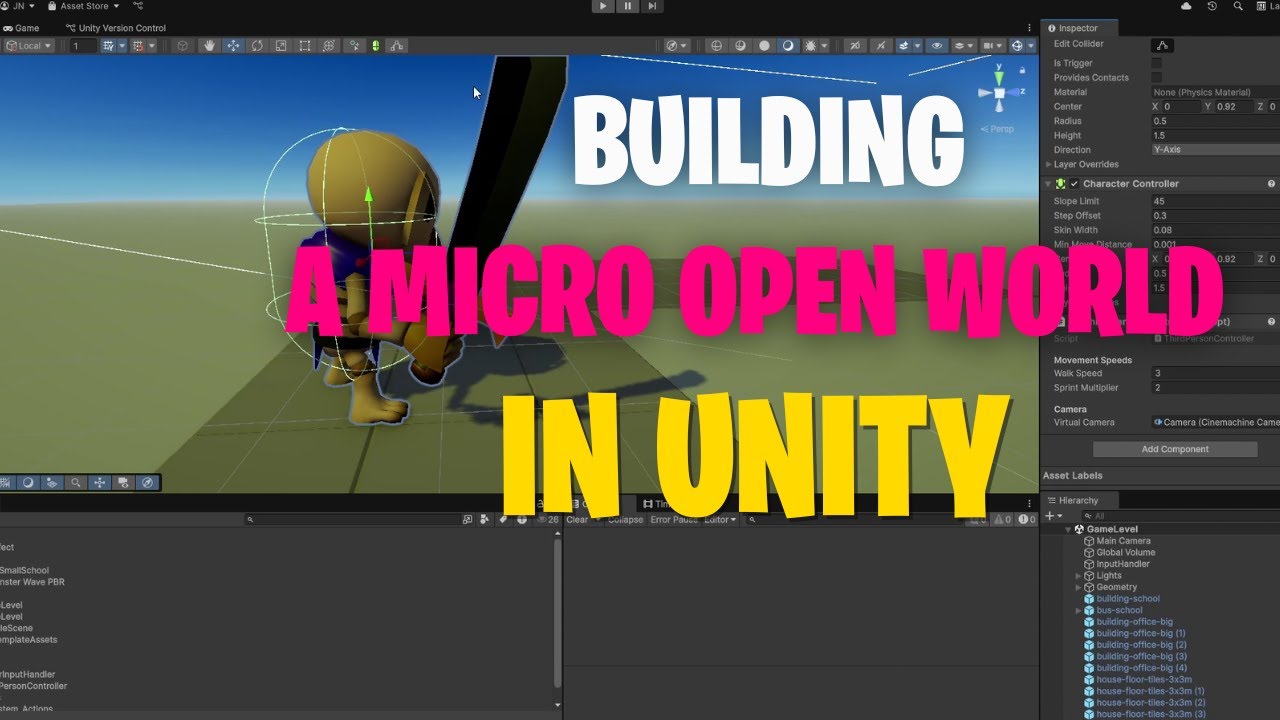The height and width of the screenshot is (720, 1280).
Task: Open the Local handle rotation dropdown
Action: coord(29,46)
